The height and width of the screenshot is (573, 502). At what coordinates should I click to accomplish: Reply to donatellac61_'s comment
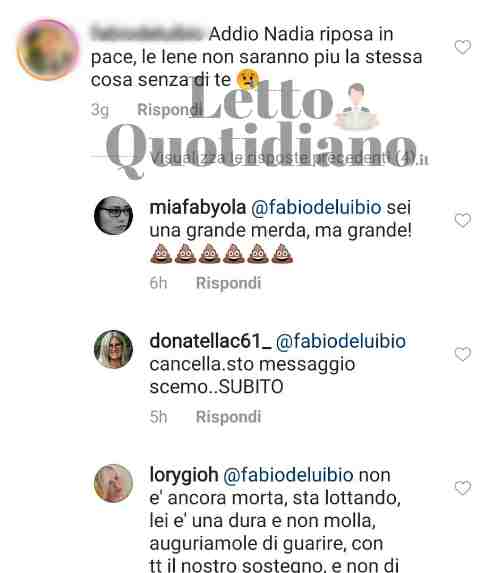(x=229, y=417)
